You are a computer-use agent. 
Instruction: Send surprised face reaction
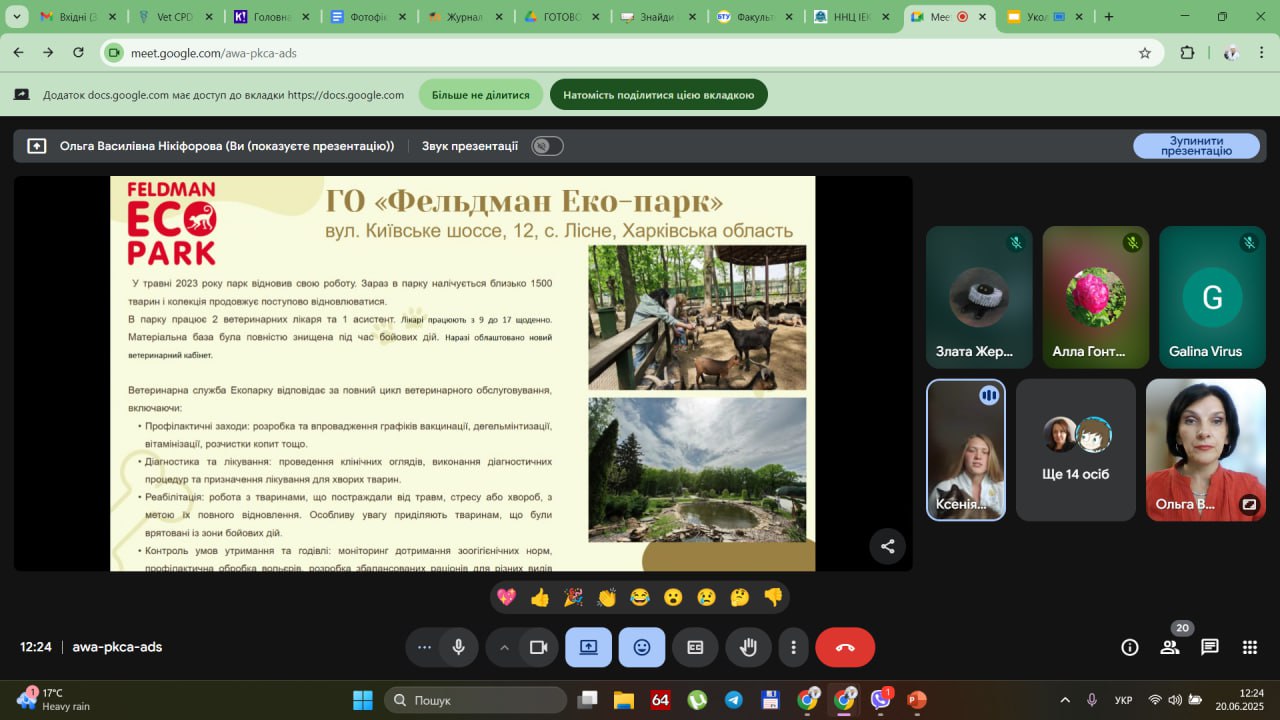point(673,597)
